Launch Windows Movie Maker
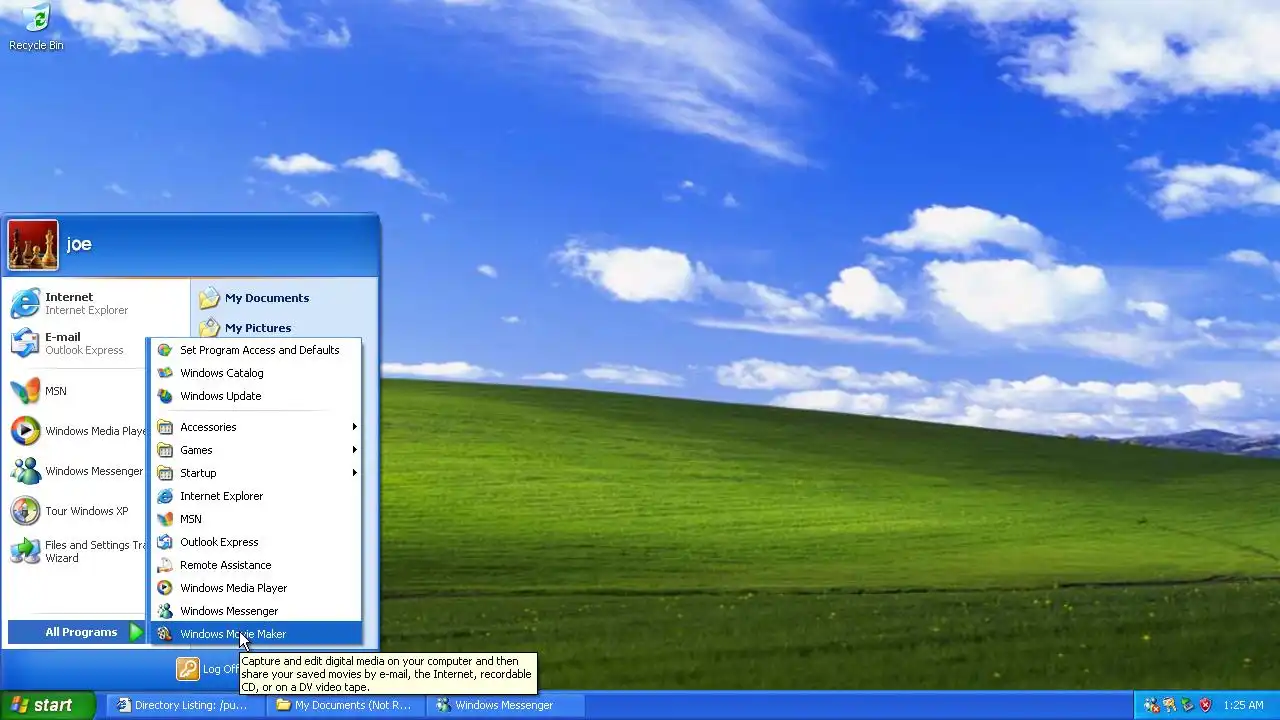 [x=256, y=634]
